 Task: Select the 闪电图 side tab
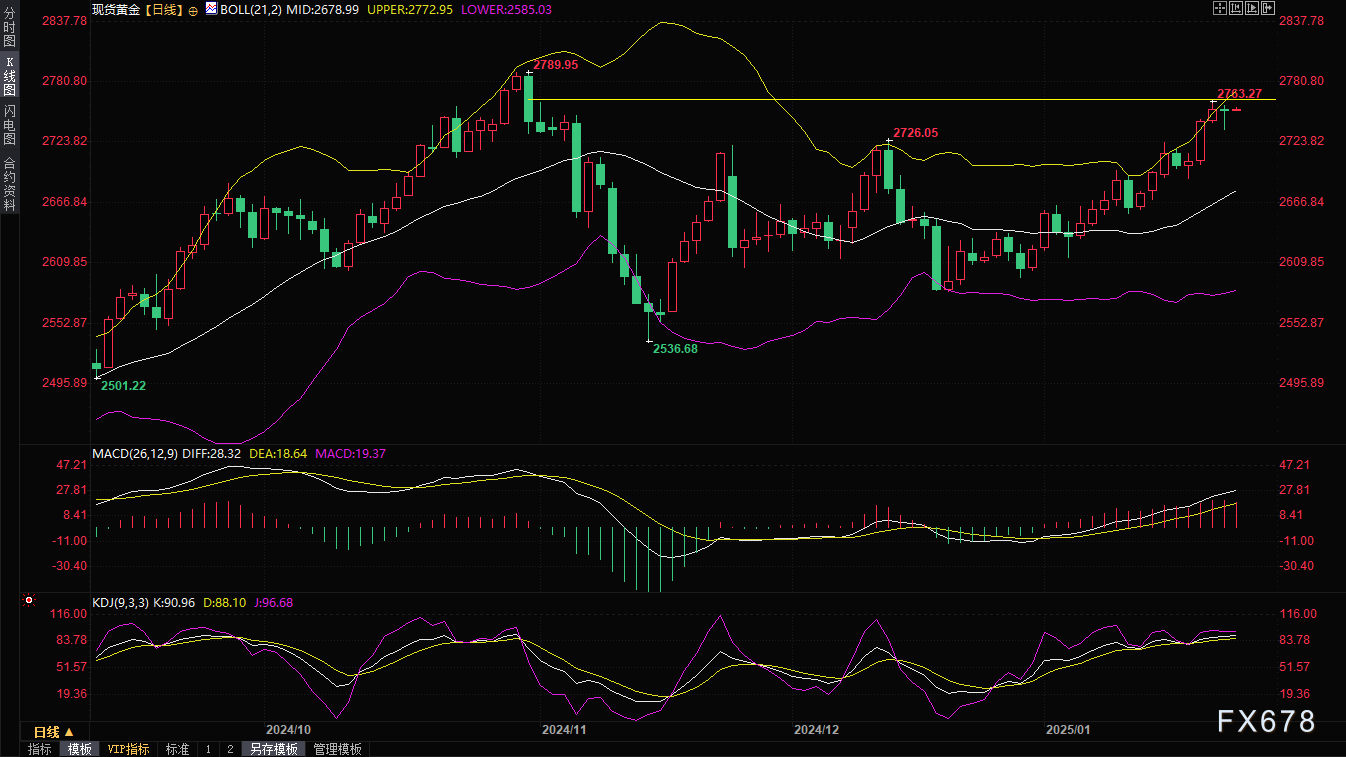coord(9,124)
